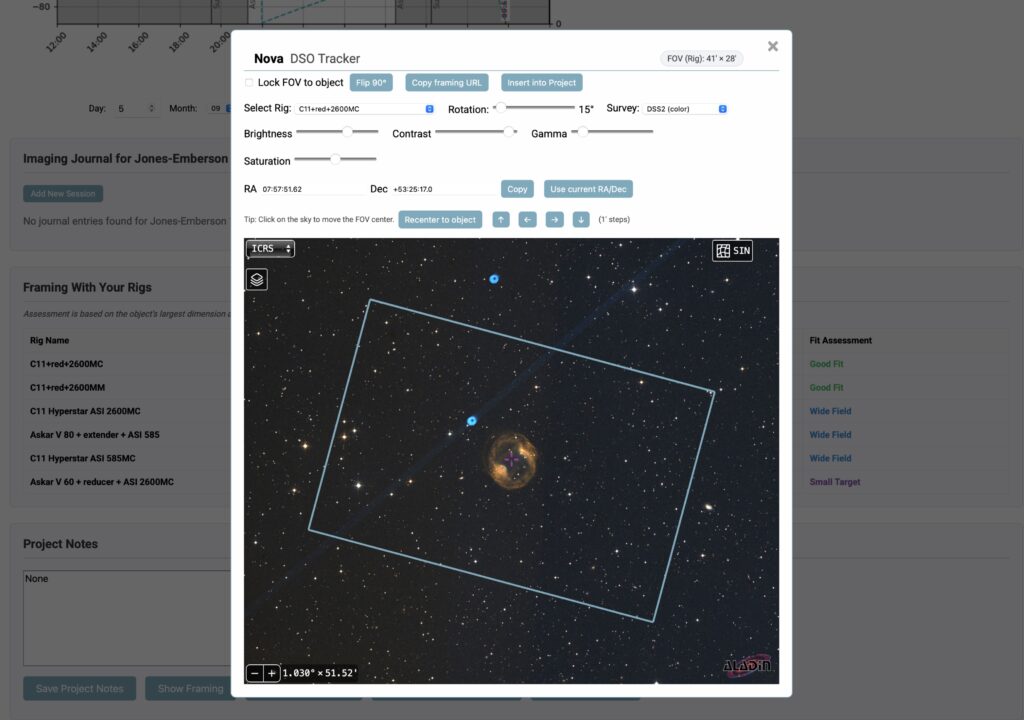
Task: Zoom in with the plus button
Action: pos(271,674)
